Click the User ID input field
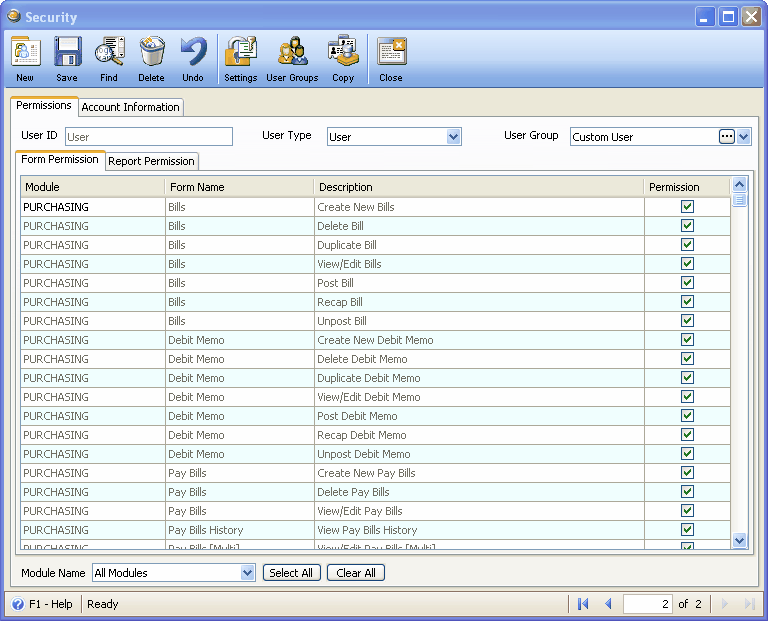 click(149, 137)
